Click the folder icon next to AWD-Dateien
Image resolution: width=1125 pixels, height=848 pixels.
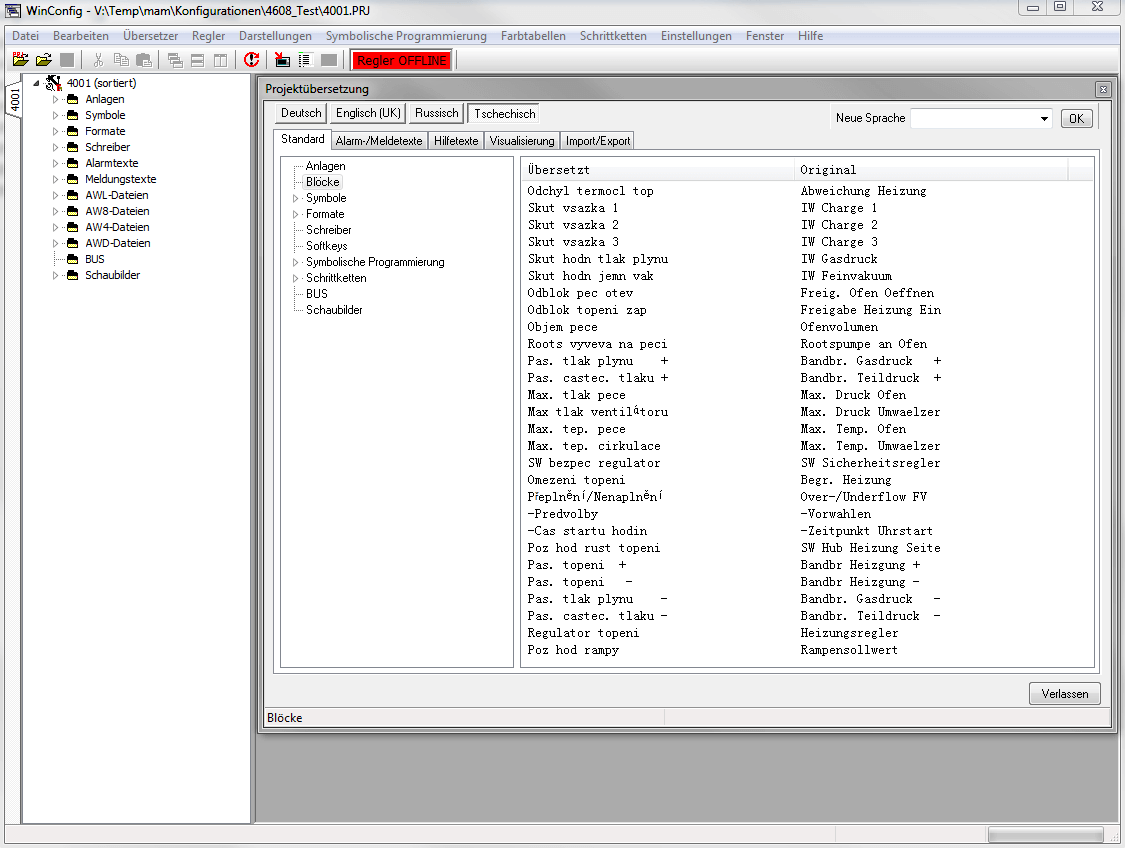[72, 243]
